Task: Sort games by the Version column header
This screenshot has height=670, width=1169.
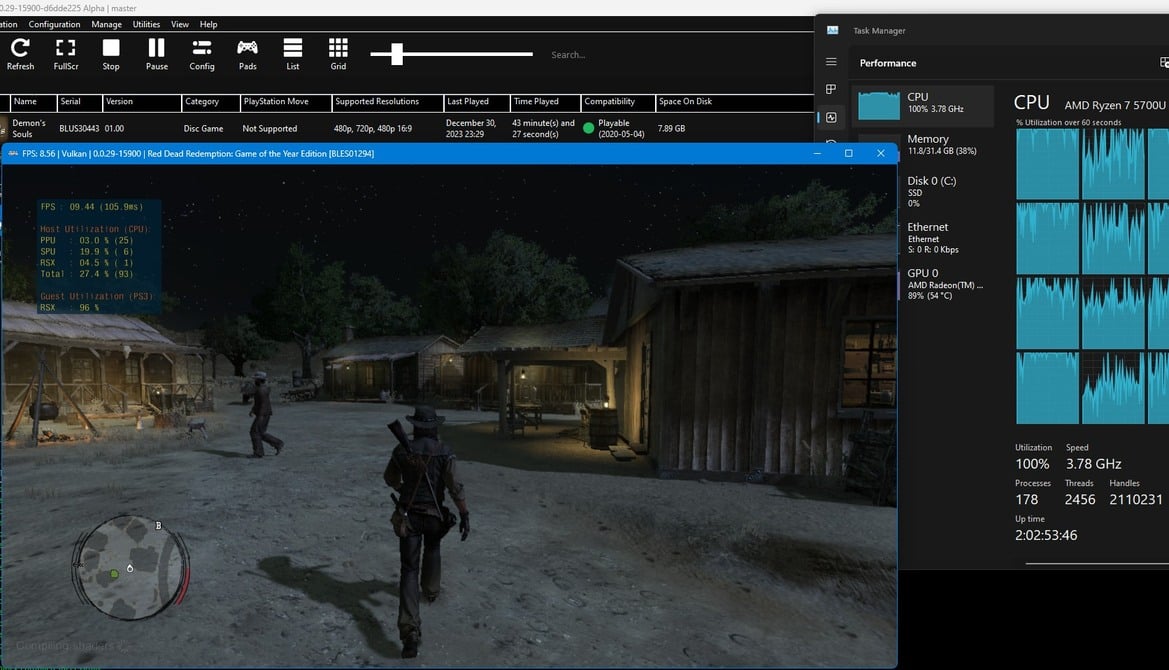Action: click(142, 102)
